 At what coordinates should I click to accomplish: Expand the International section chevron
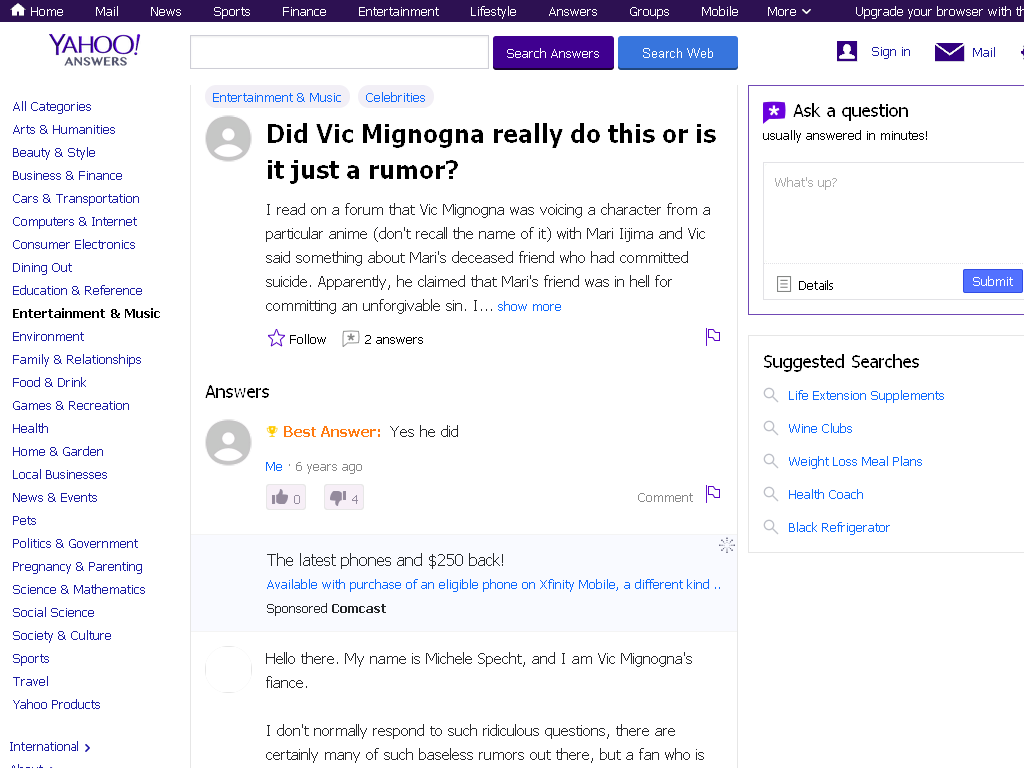point(88,747)
